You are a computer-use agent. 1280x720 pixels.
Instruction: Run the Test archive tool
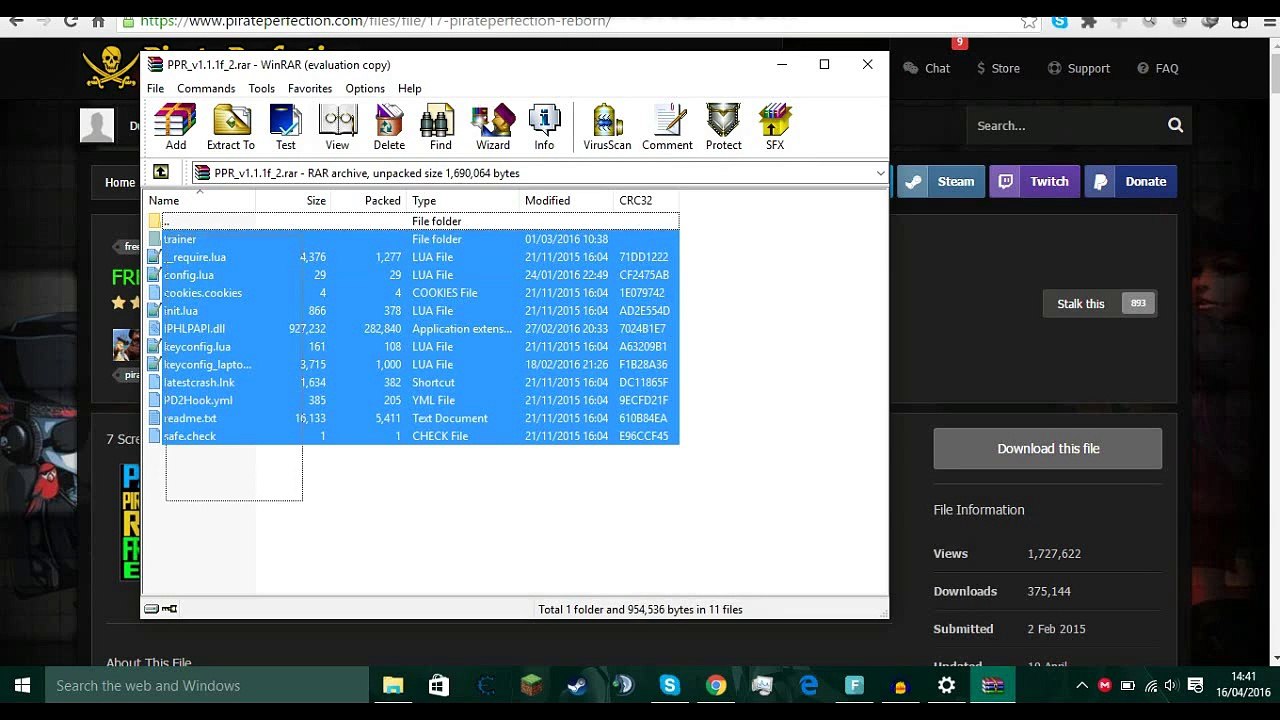(x=286, y=127)
